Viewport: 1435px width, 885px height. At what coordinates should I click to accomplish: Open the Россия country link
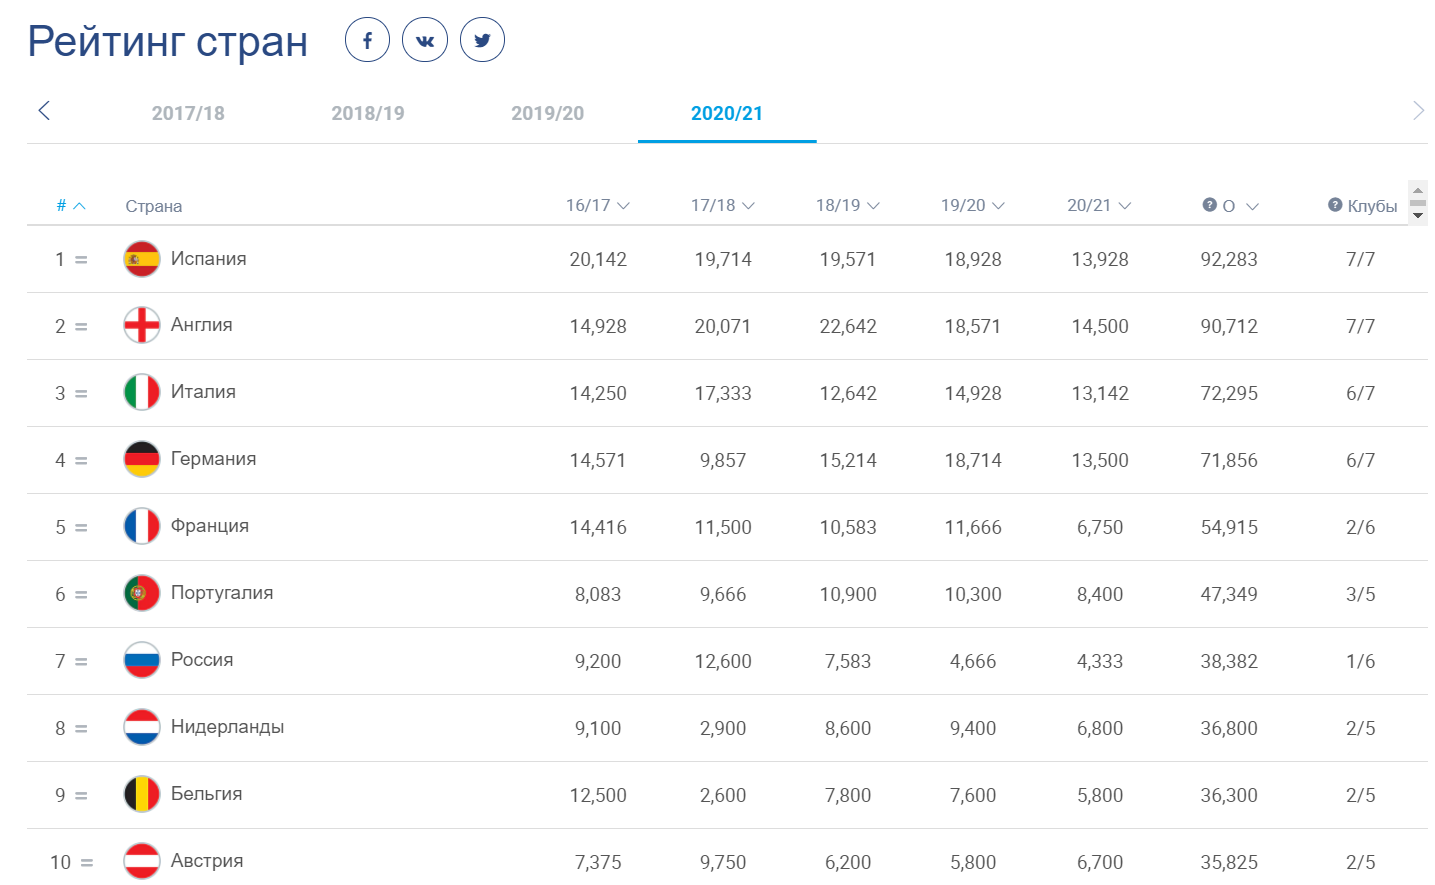202,660
